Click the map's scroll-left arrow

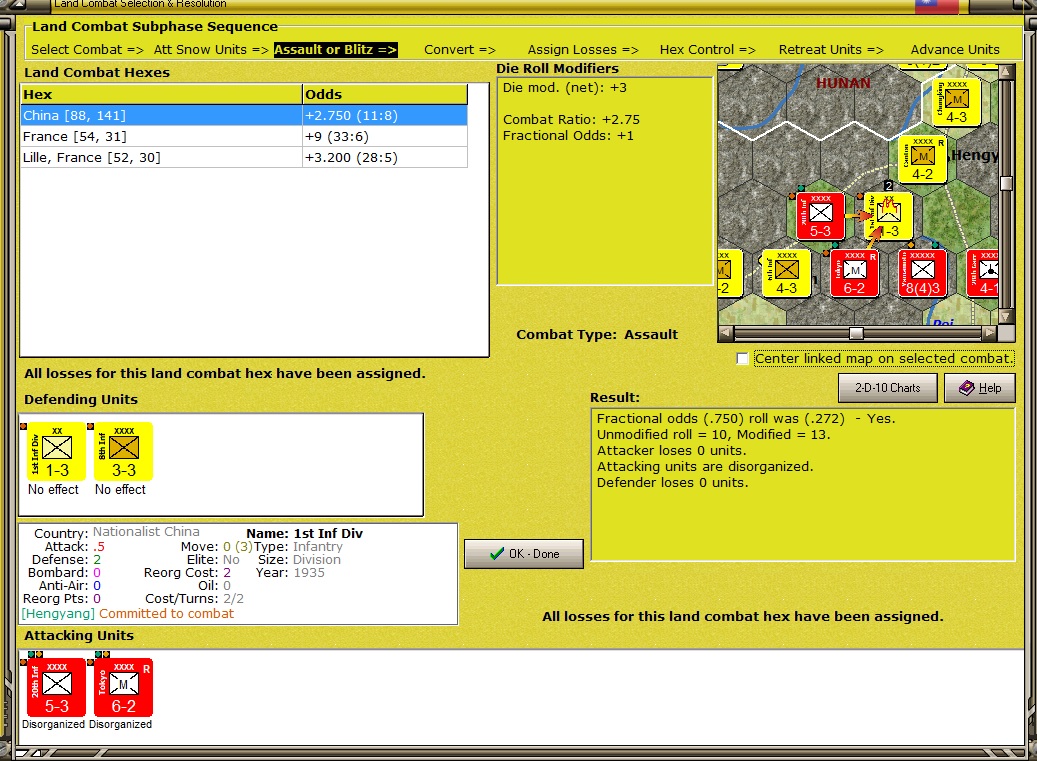click(726, 333)
